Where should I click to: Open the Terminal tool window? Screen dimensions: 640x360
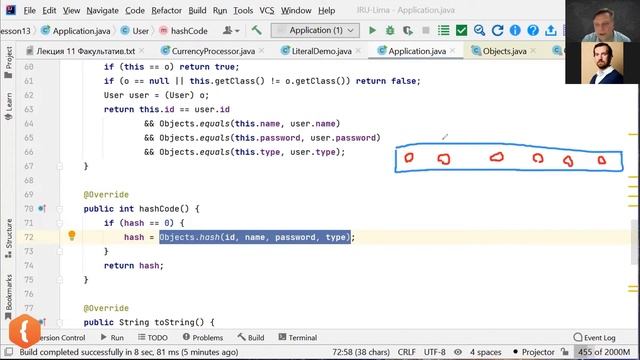tap(298, 338)
